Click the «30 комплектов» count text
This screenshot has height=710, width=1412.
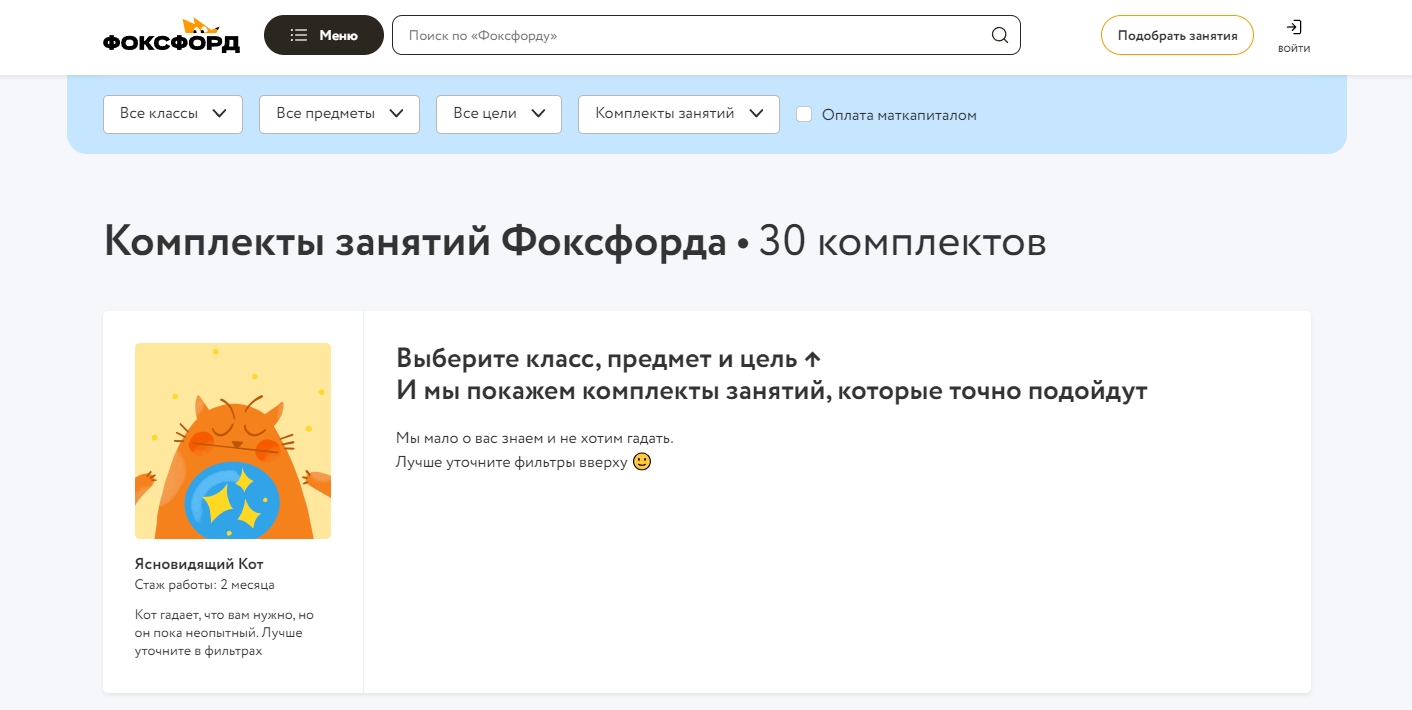click(x=902, y=243)
